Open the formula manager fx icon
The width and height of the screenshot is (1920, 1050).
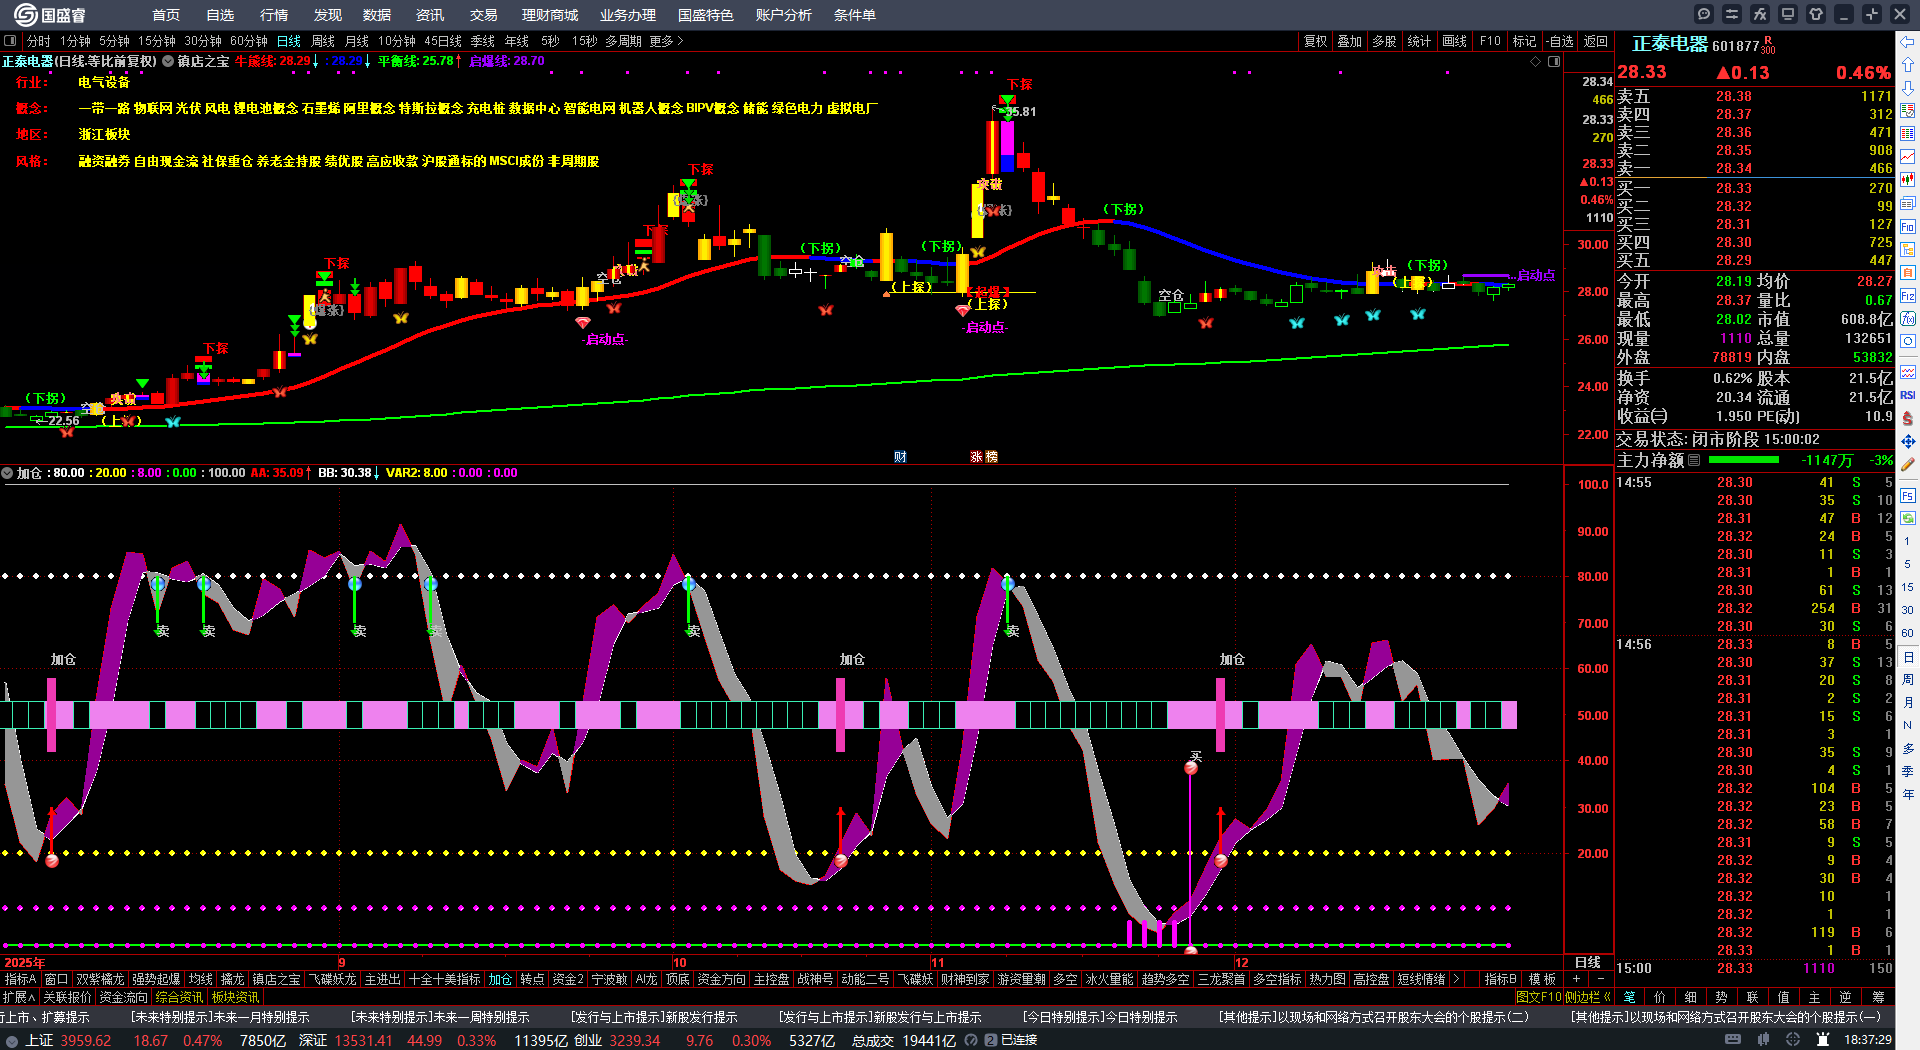[x=1760, y=14]
